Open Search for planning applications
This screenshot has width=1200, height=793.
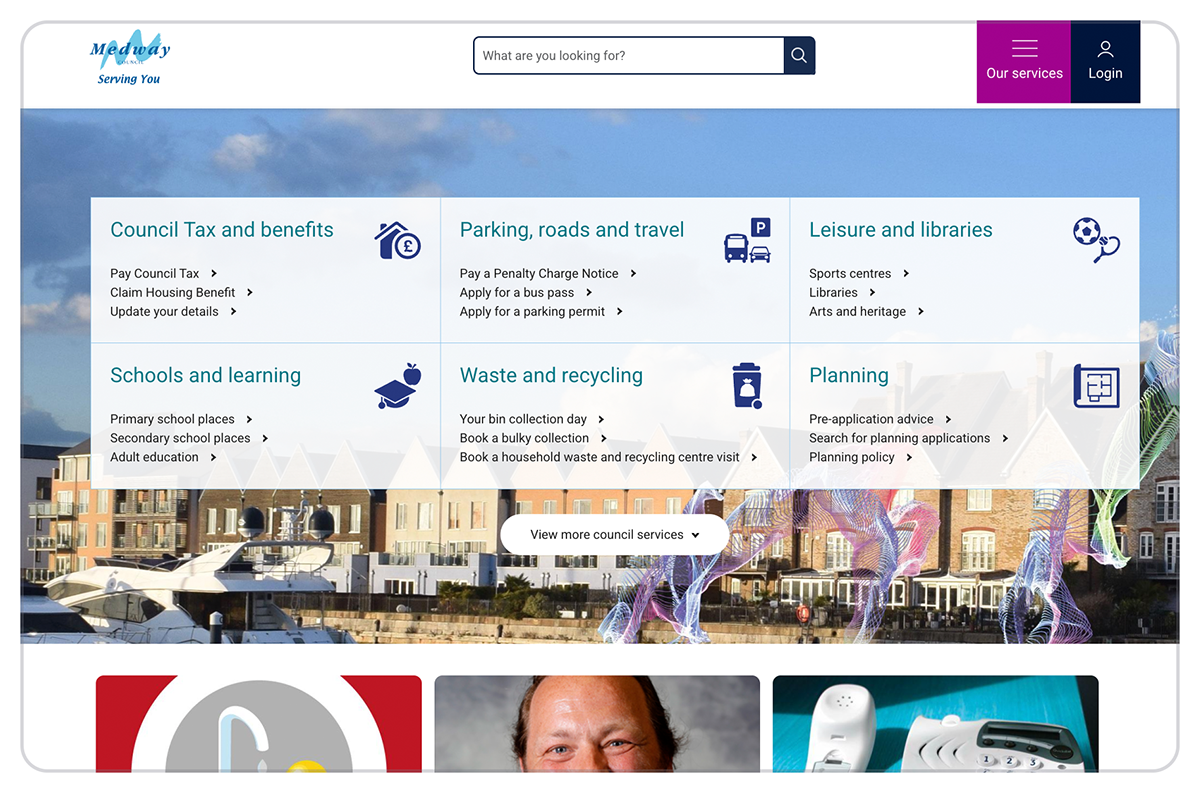pos(898,438)
